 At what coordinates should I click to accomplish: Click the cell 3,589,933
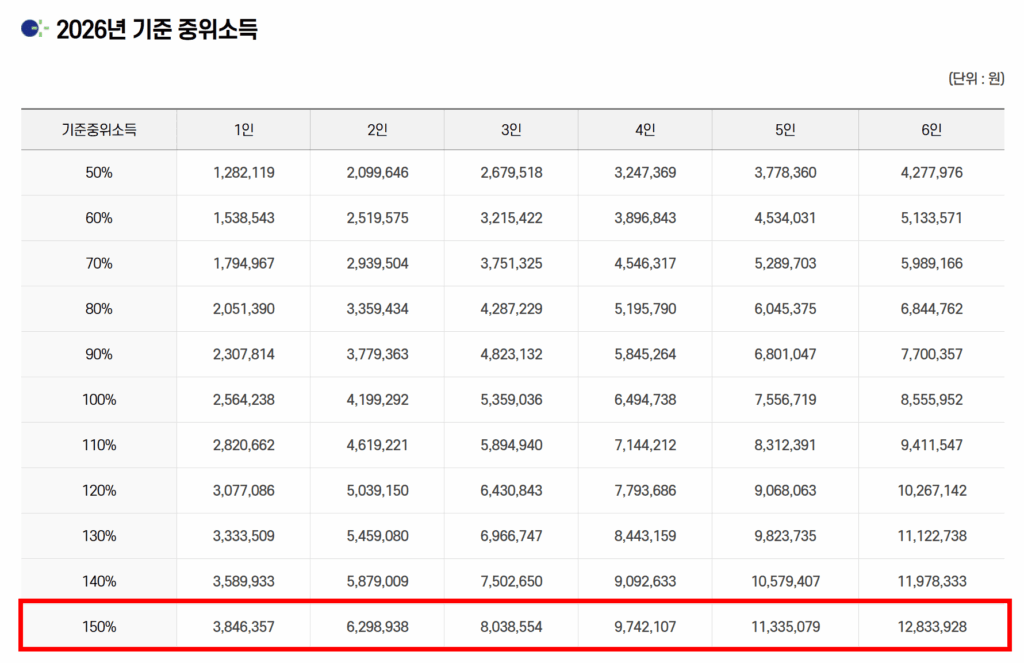click(x=244, y=581)
